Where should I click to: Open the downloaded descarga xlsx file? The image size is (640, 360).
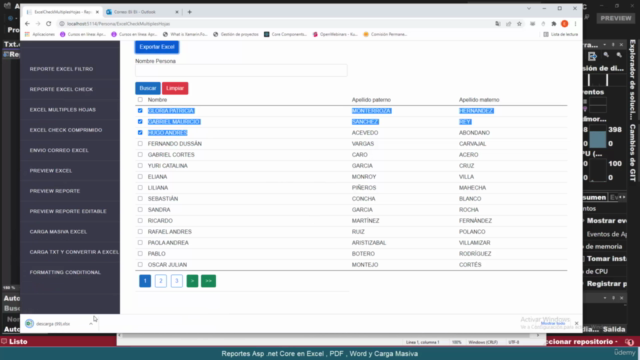click(52, 324)
